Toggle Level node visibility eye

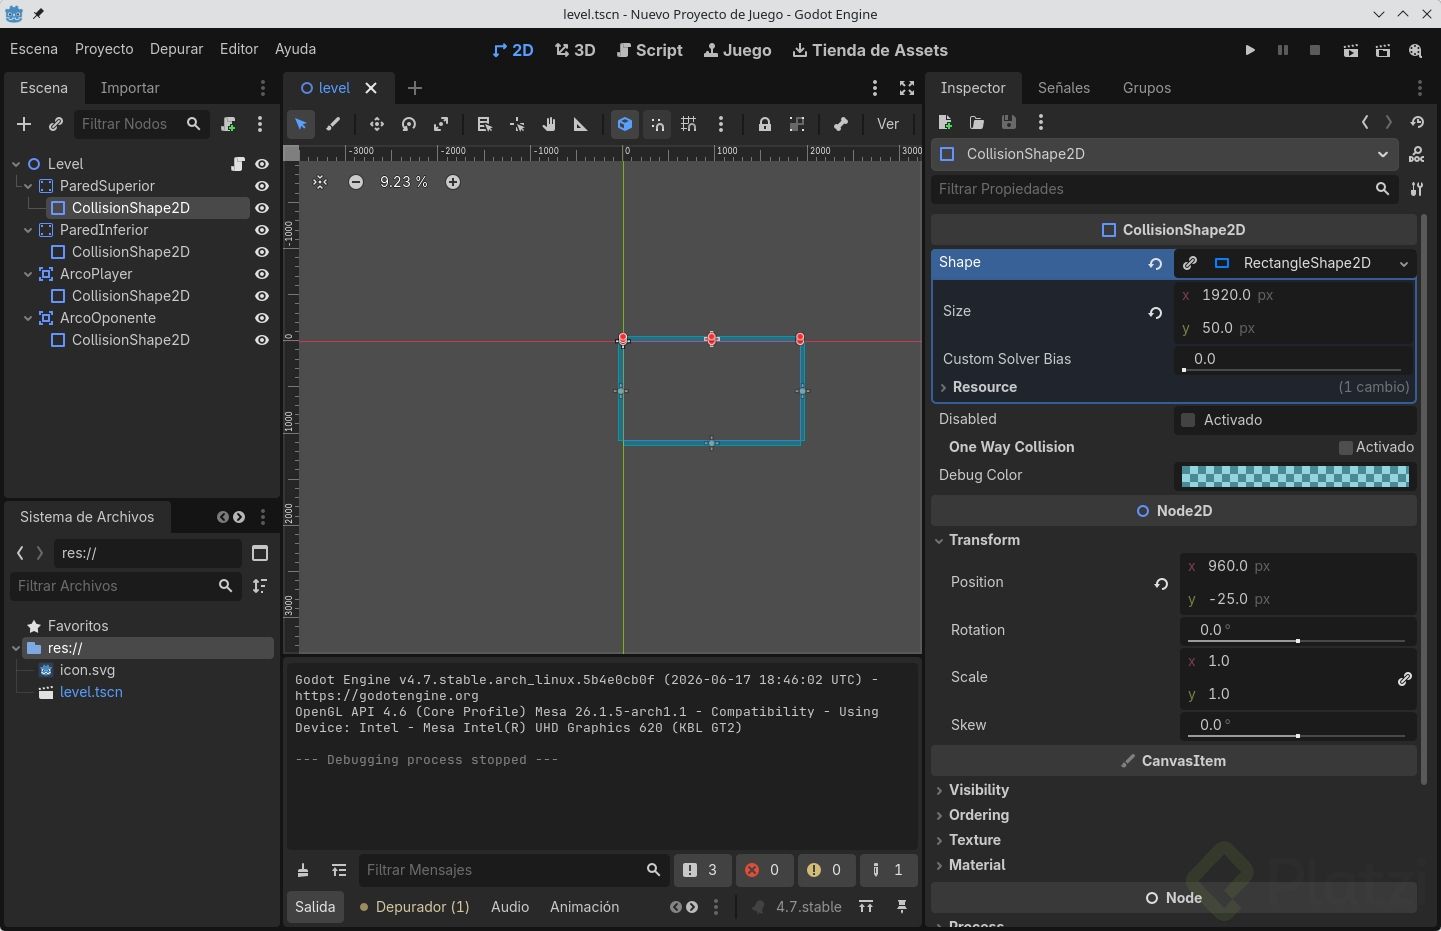262,164
